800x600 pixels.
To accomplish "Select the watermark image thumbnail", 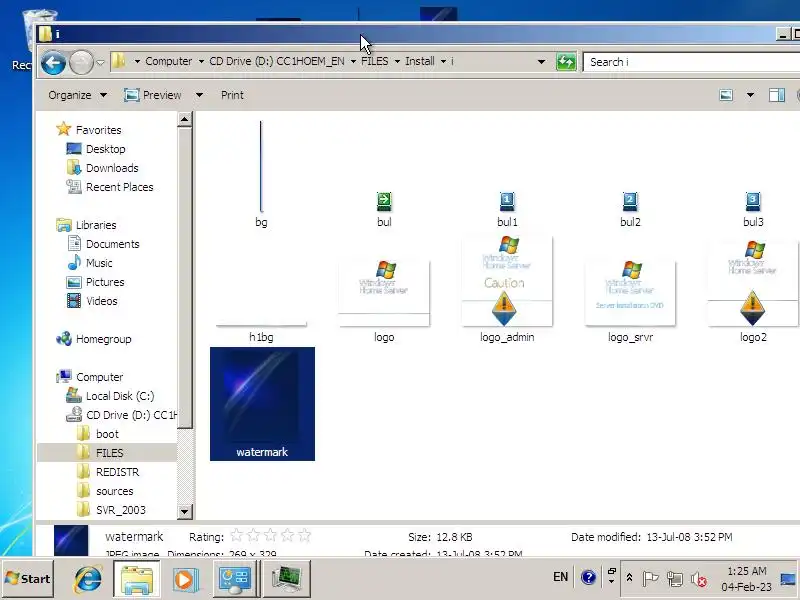I will click(262, 404).
